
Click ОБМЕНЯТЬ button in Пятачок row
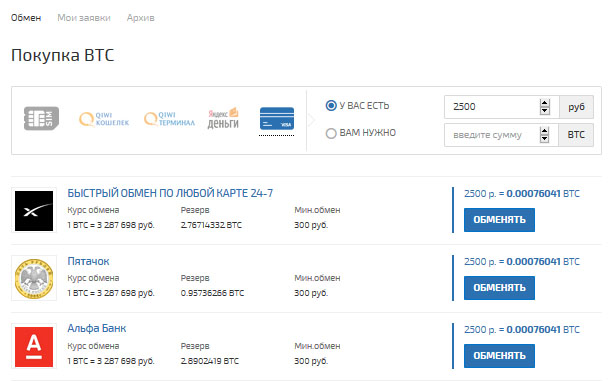coord(499,288)
